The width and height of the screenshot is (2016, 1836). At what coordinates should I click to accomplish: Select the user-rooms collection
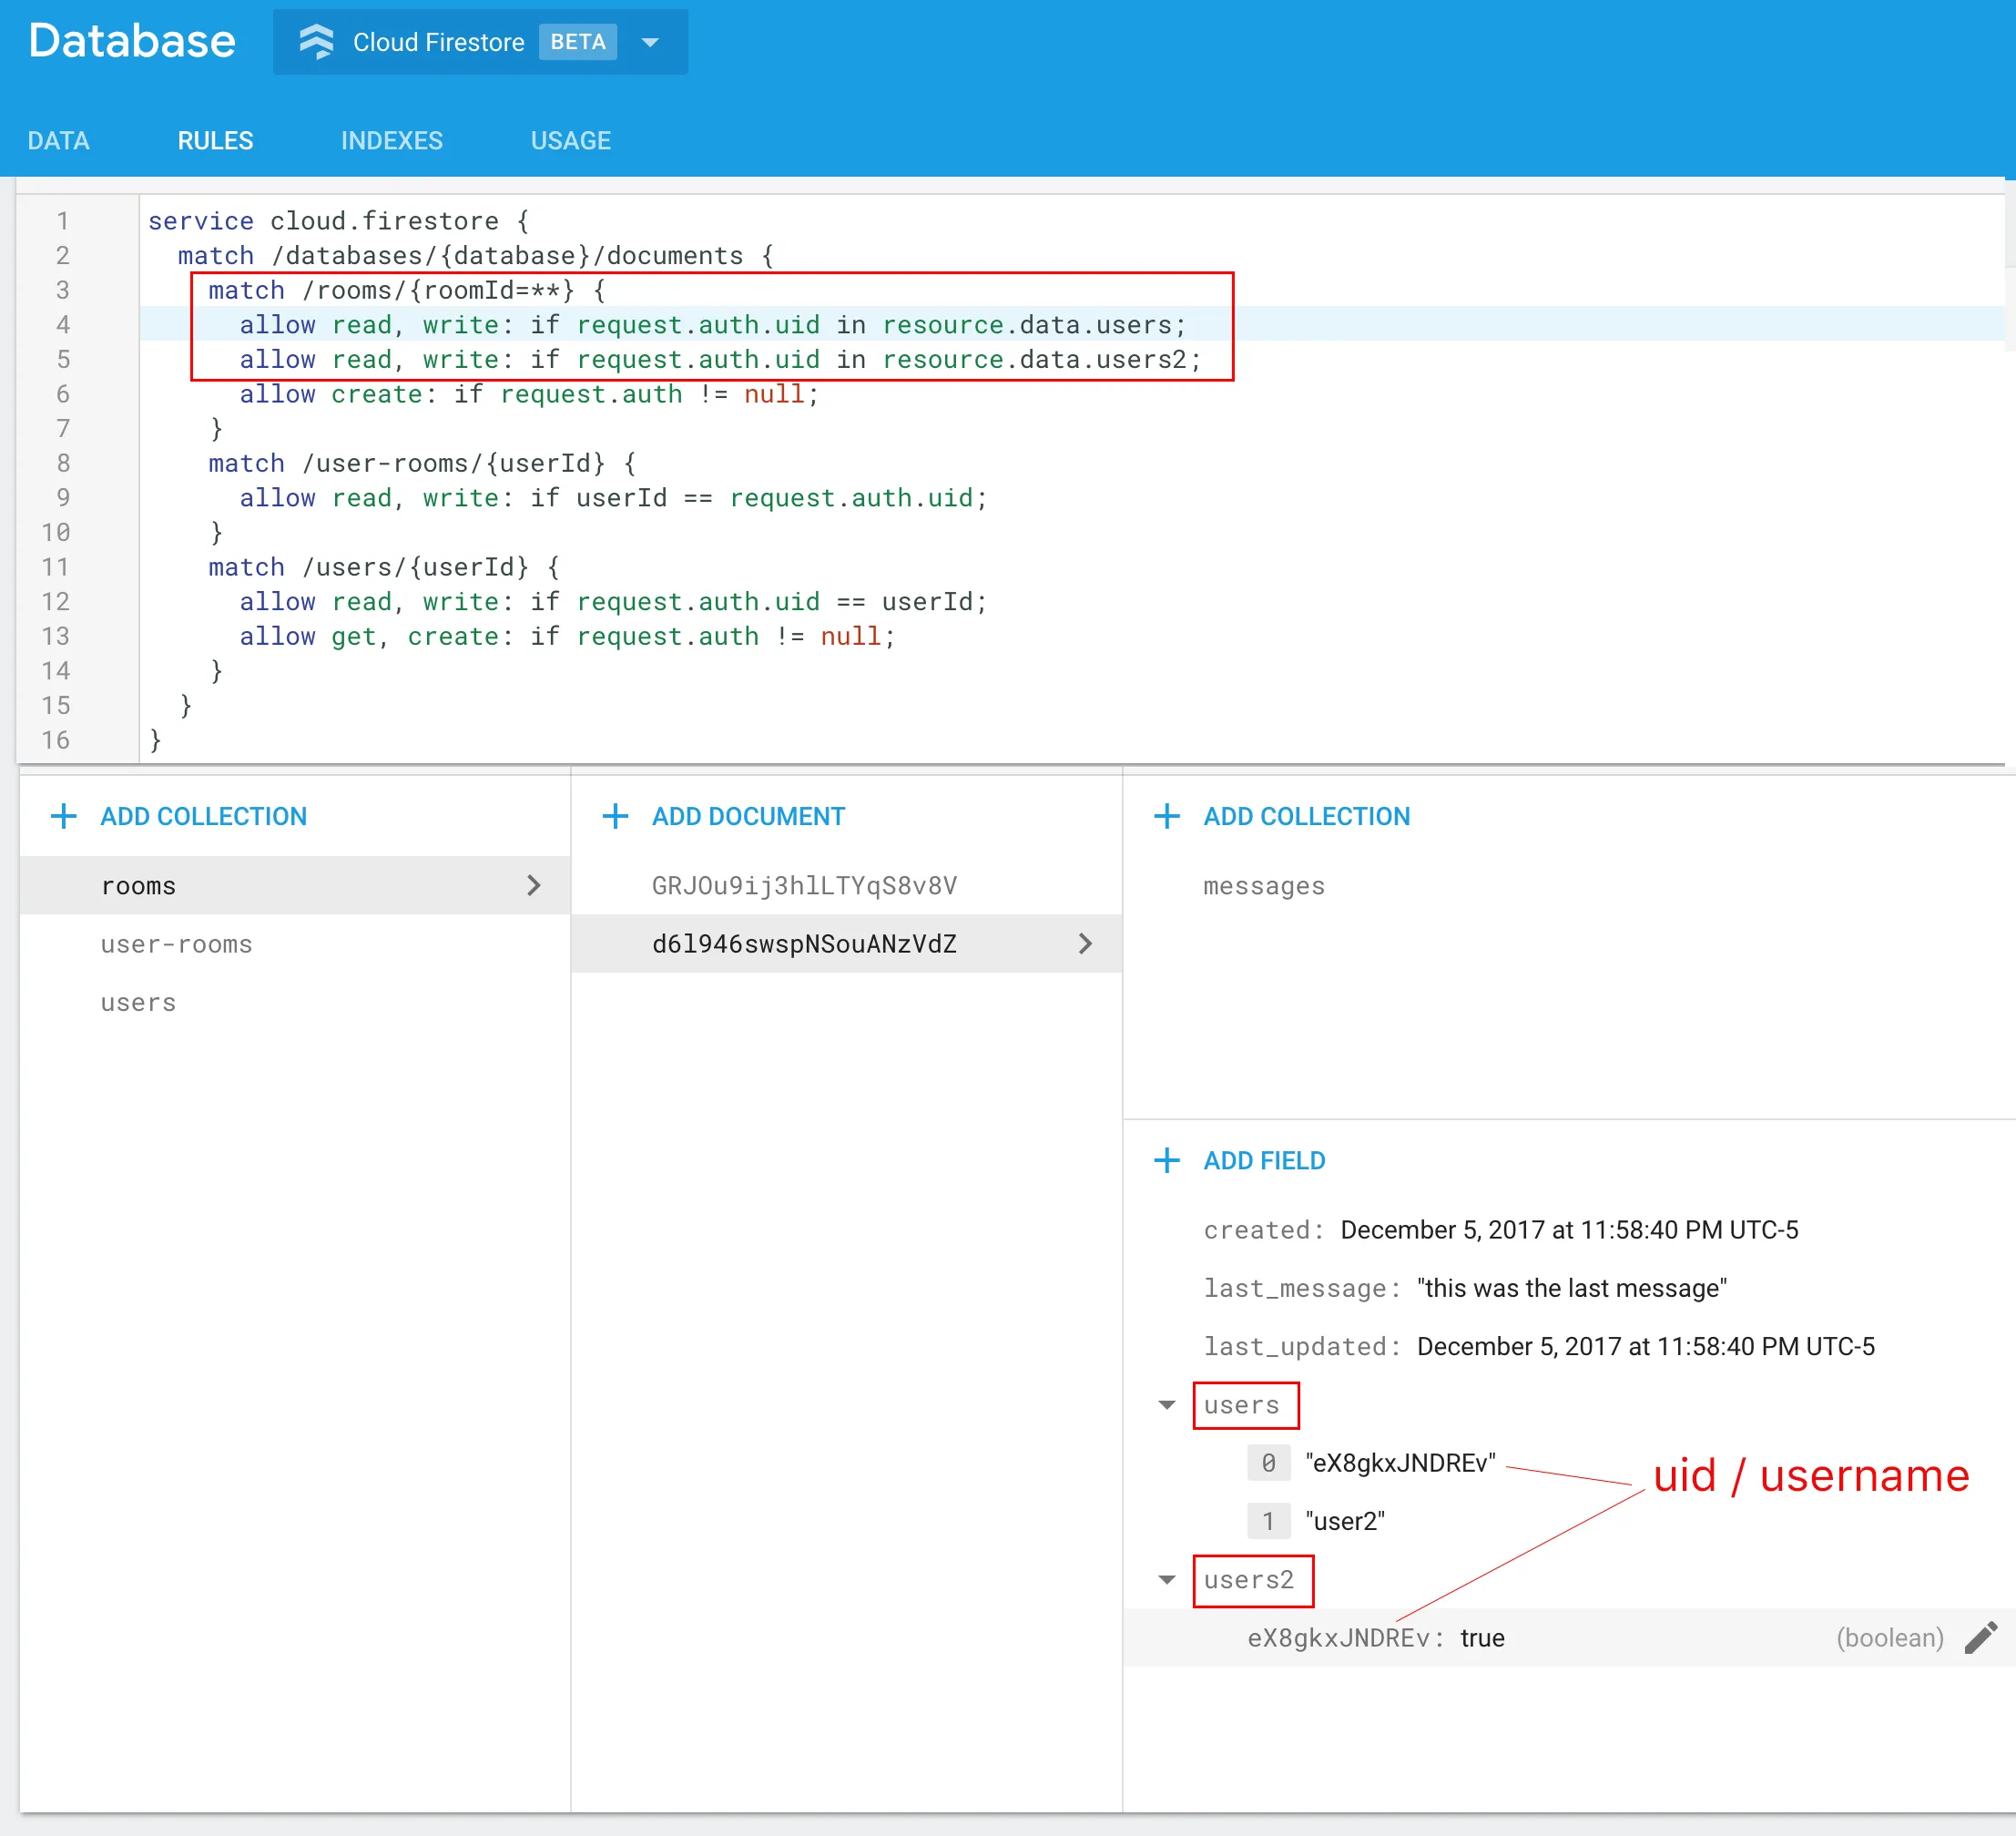(x=176, y=944)
